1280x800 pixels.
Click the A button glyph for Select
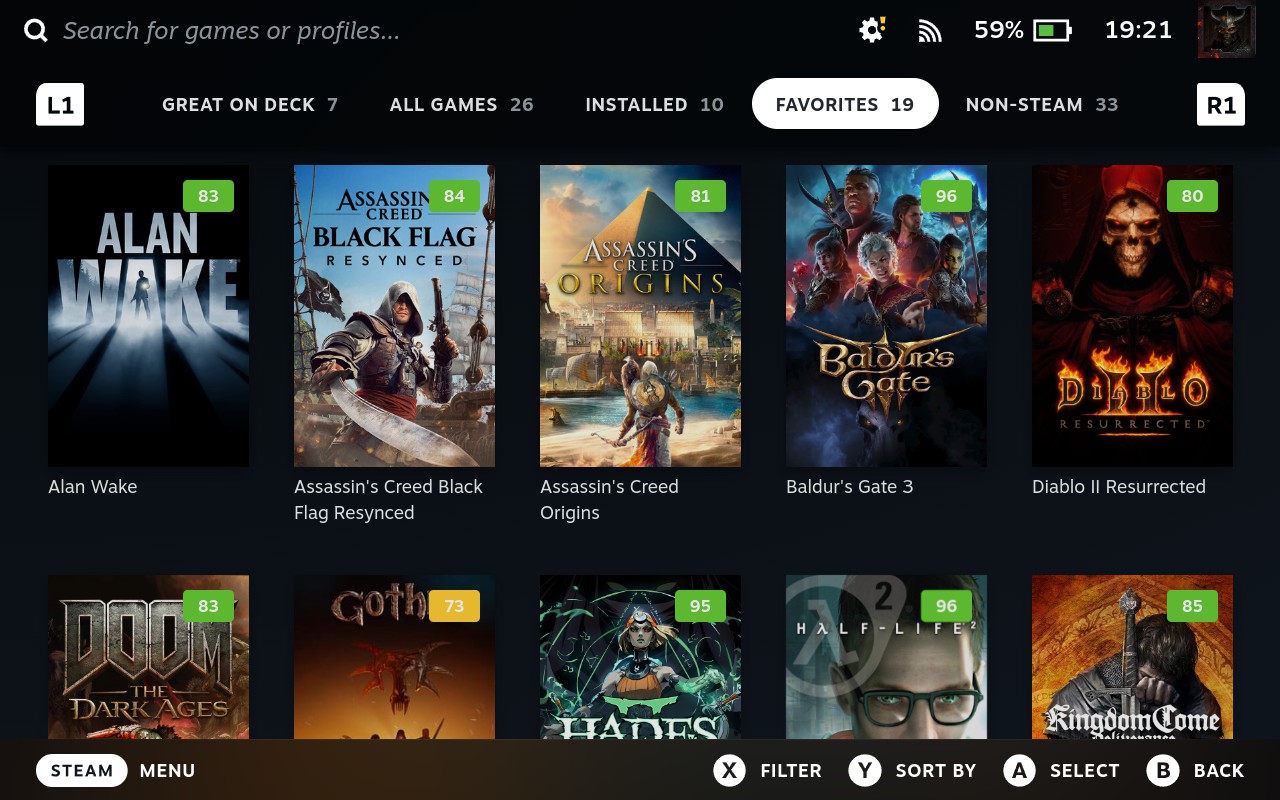pyautogui.click(x=1019, y=771)
